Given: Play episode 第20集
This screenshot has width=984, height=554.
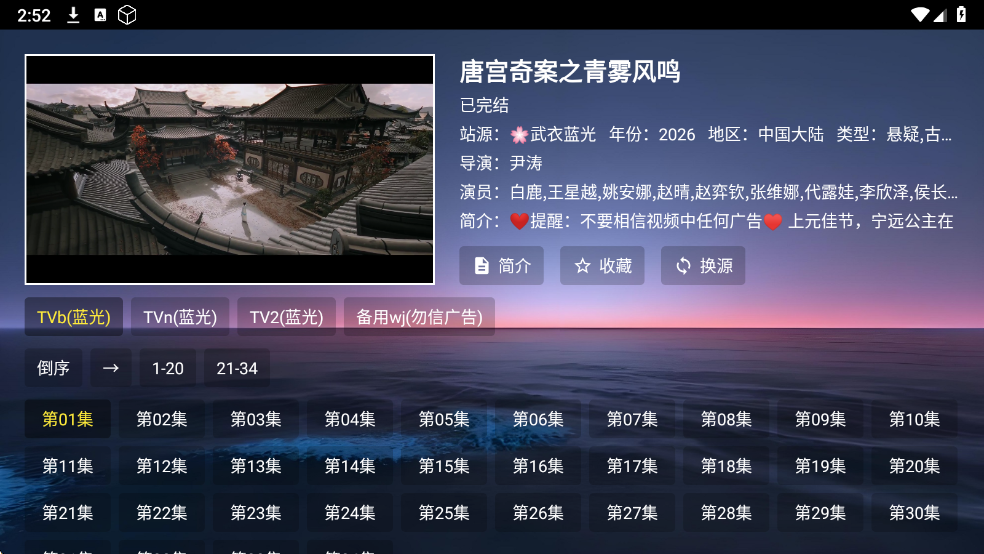Looking at the screenshot, I should 915,466.
